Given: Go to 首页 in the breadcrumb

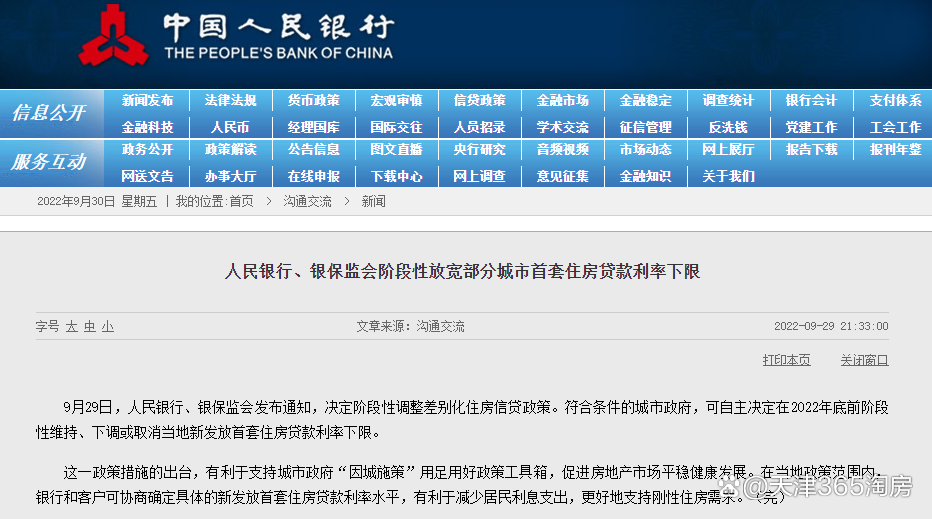Looking at the screenshot, I should [x=241, y=202].
